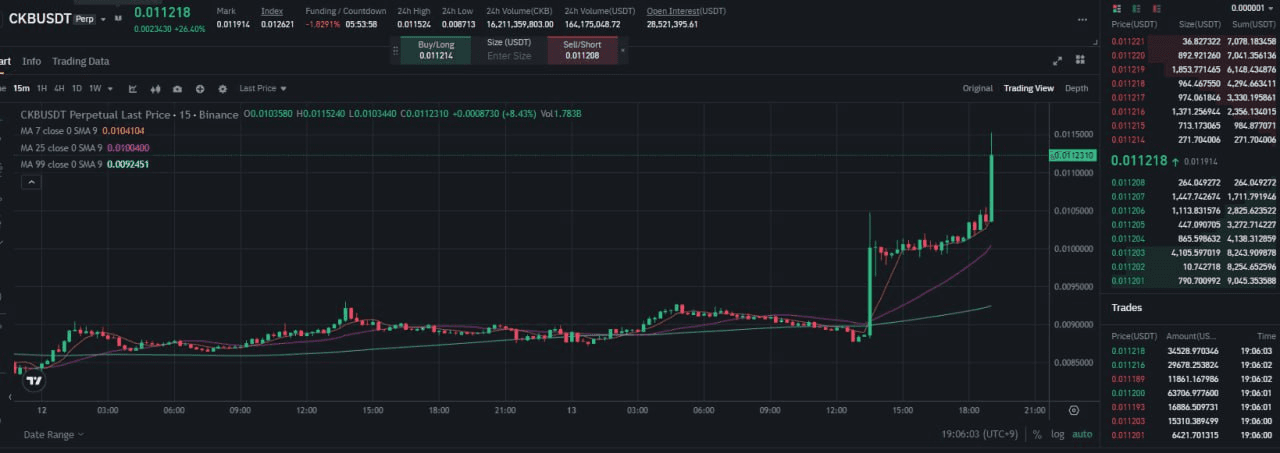Select 15m timeframe

click(21, 88)
